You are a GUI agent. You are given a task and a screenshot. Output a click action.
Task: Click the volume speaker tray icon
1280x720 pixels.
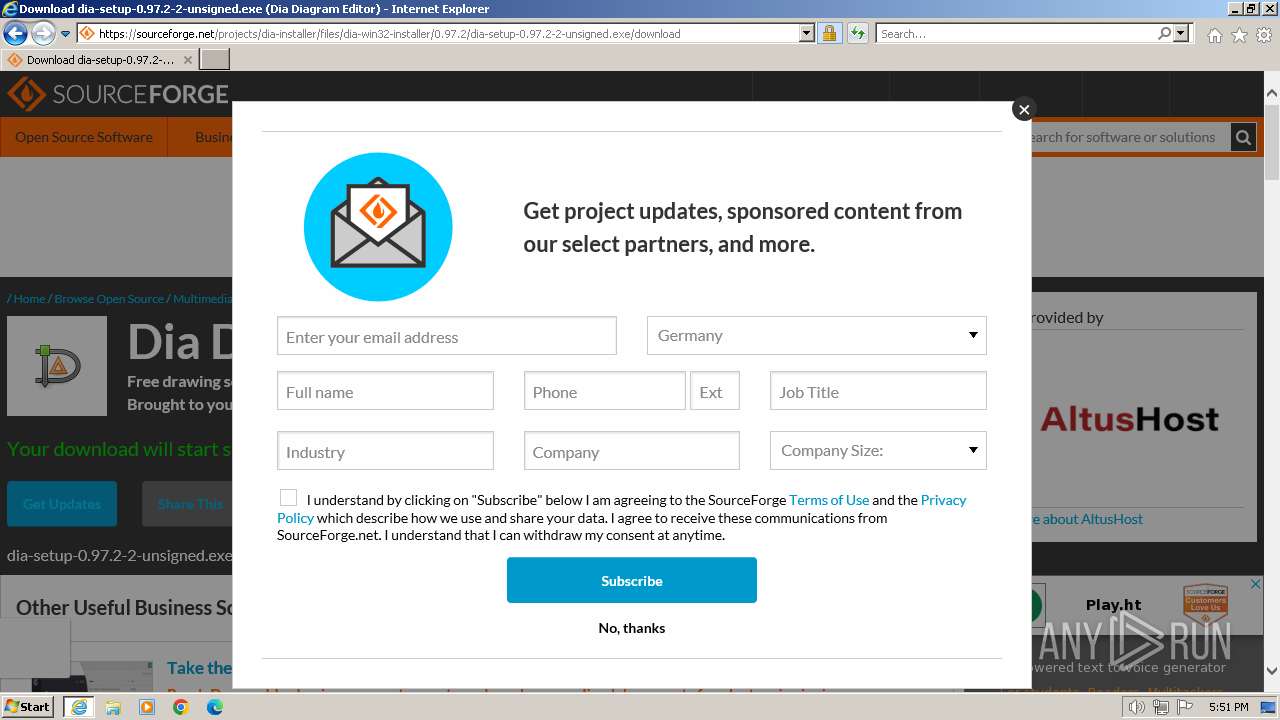pyautogui.click(x=1137, y=707)
